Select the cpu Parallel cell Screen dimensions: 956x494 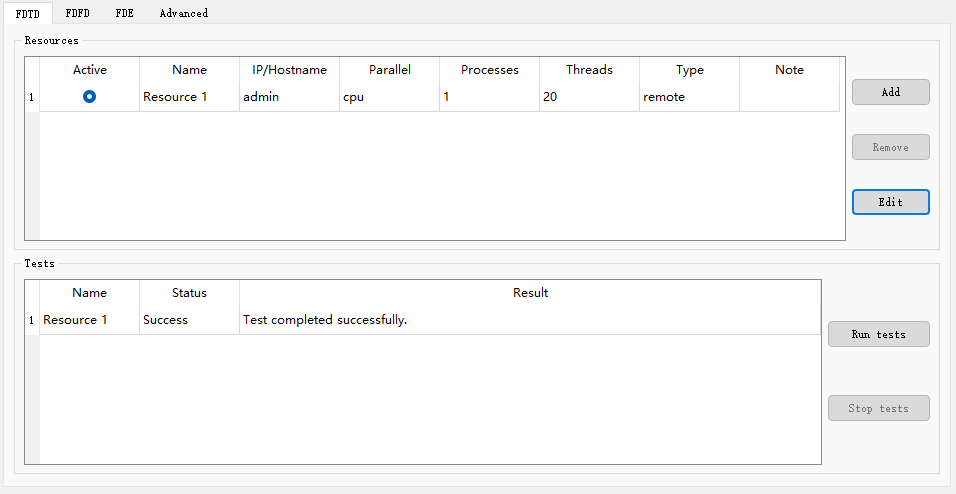pos(390,97)
